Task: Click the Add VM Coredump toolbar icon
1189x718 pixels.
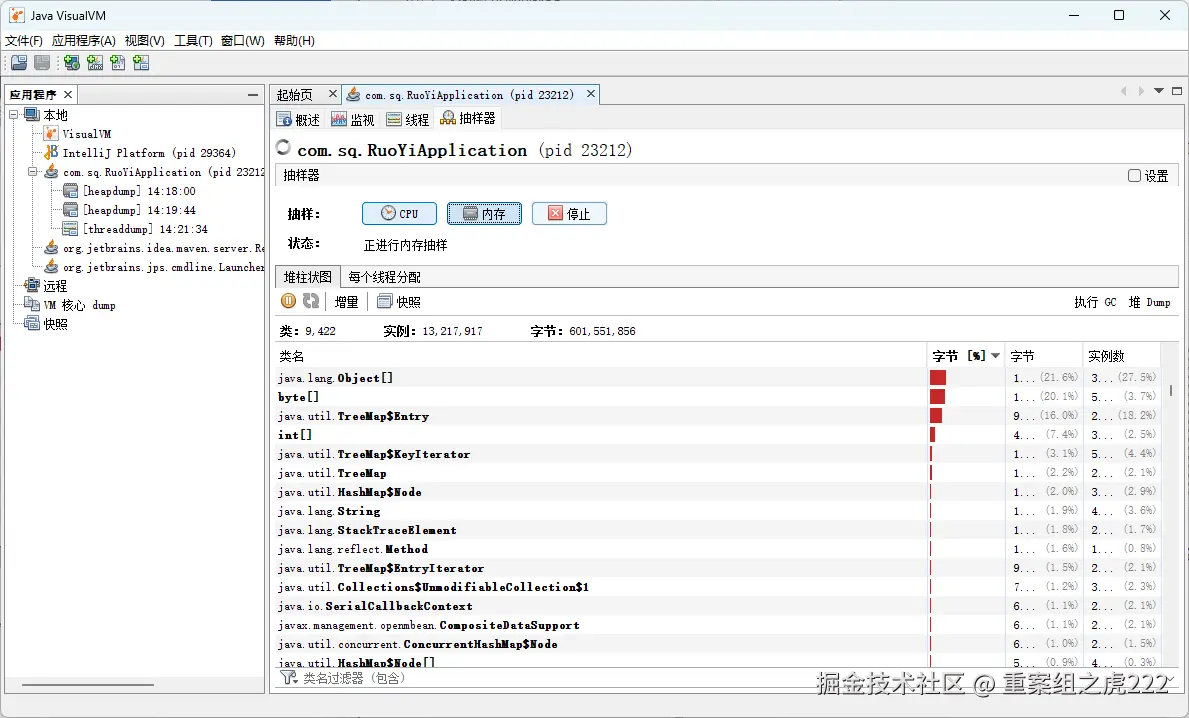Action: click(118, 63)
